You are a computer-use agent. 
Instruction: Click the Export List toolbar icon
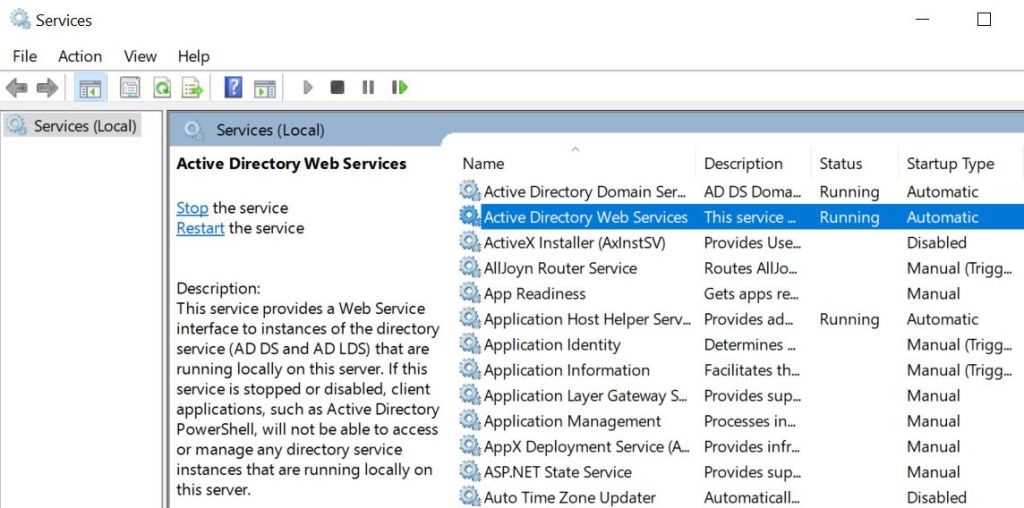pos(192,88)
